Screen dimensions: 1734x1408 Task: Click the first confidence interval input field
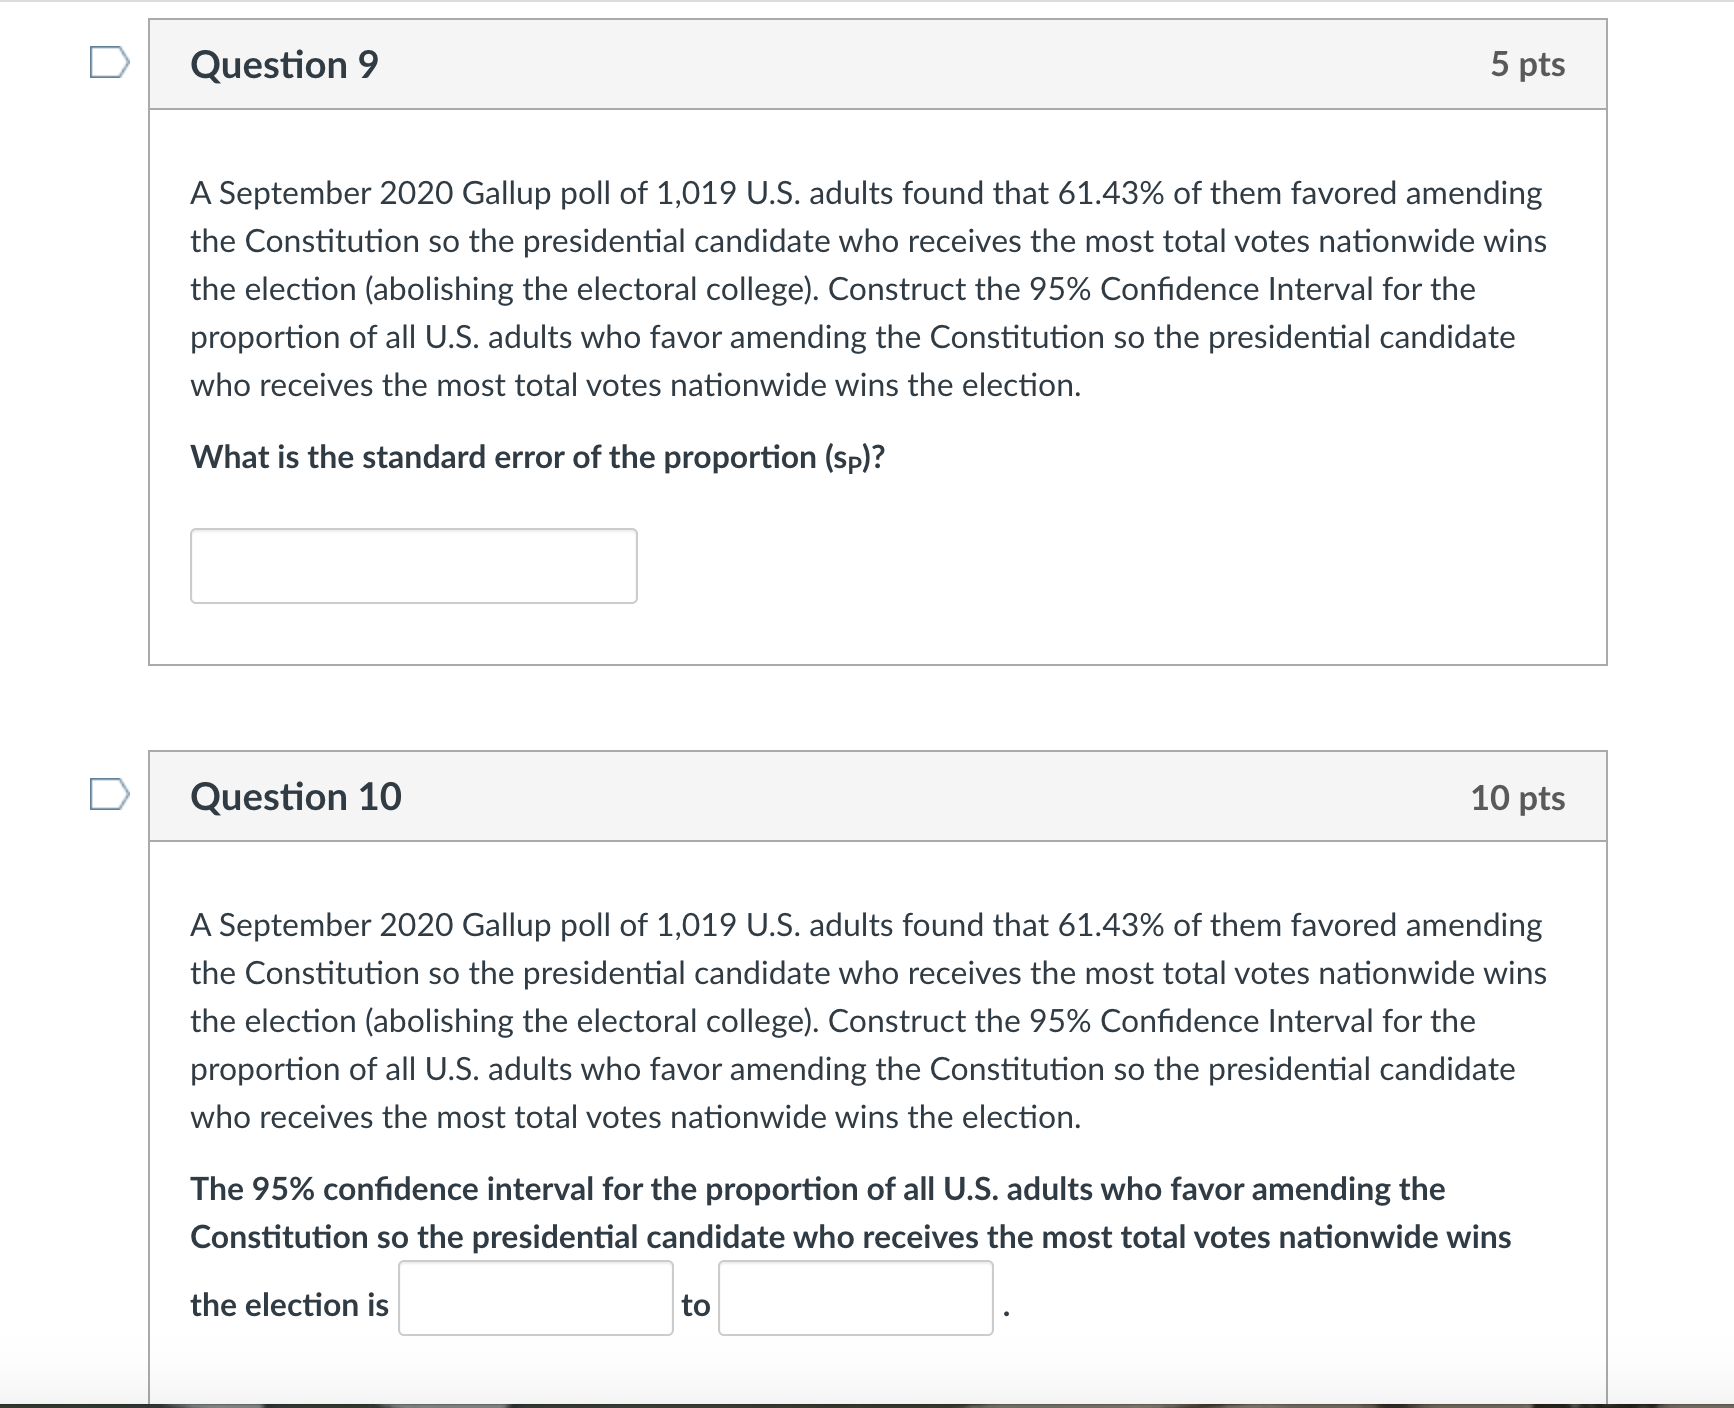point(536,1300)
